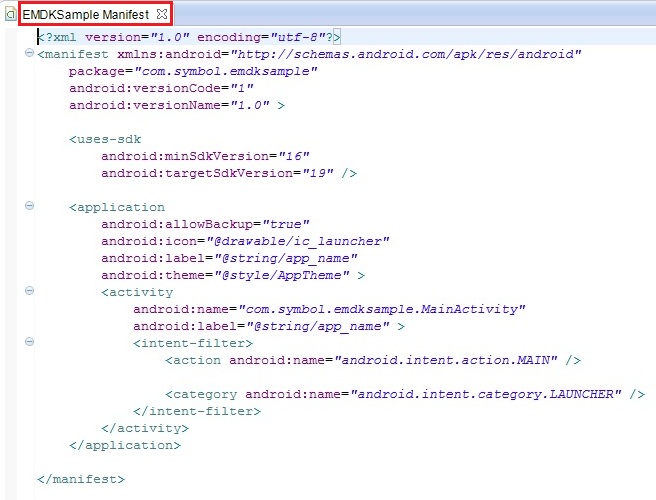This screenshot has height=500, width=656.
Task: Click the MainActivity android:name line
Action: tap(329, 309)
